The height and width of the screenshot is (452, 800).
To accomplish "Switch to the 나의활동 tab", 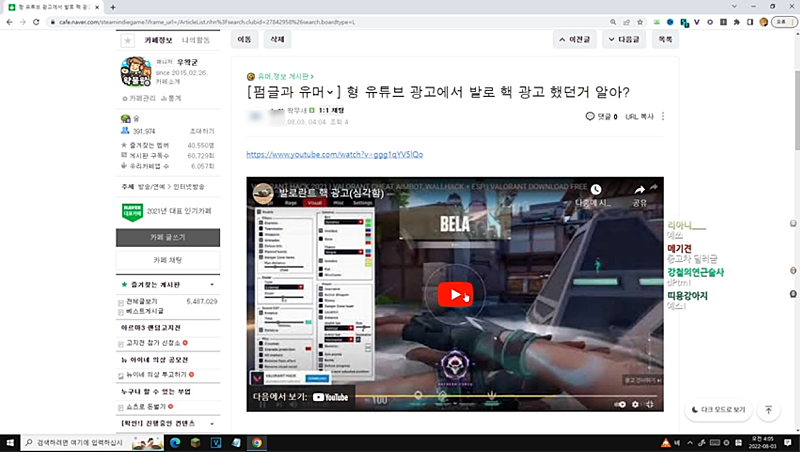I will click(196, 40).
